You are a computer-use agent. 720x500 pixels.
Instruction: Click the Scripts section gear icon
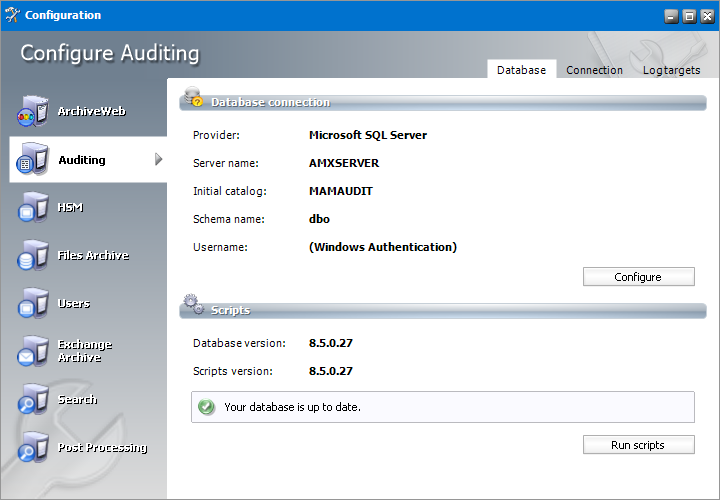(x=193, y=306)
